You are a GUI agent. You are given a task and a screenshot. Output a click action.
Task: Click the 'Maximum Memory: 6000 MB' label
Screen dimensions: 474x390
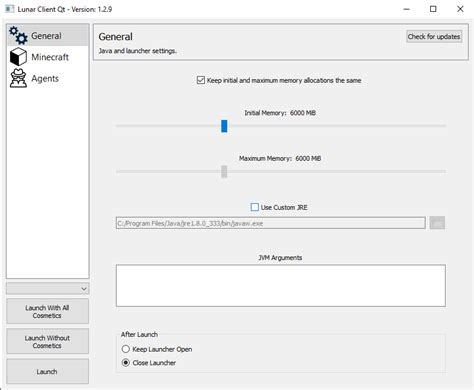point(280,158)
